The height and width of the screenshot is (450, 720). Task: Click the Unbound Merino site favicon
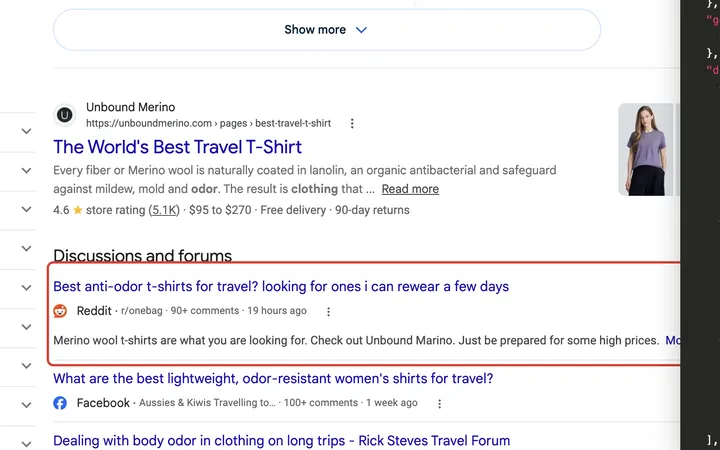click(x=65, y=115)
